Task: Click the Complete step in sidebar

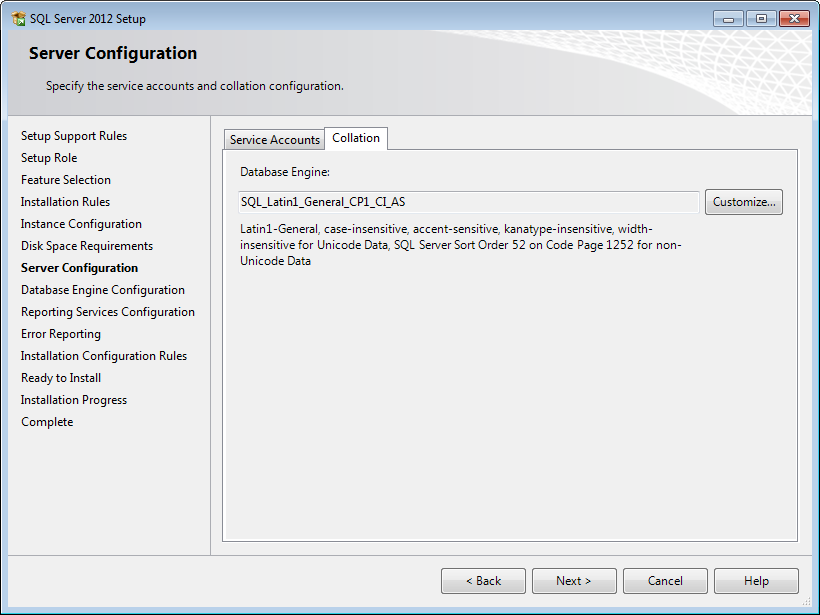Action: pyautogui.click(x=47, y=422)
